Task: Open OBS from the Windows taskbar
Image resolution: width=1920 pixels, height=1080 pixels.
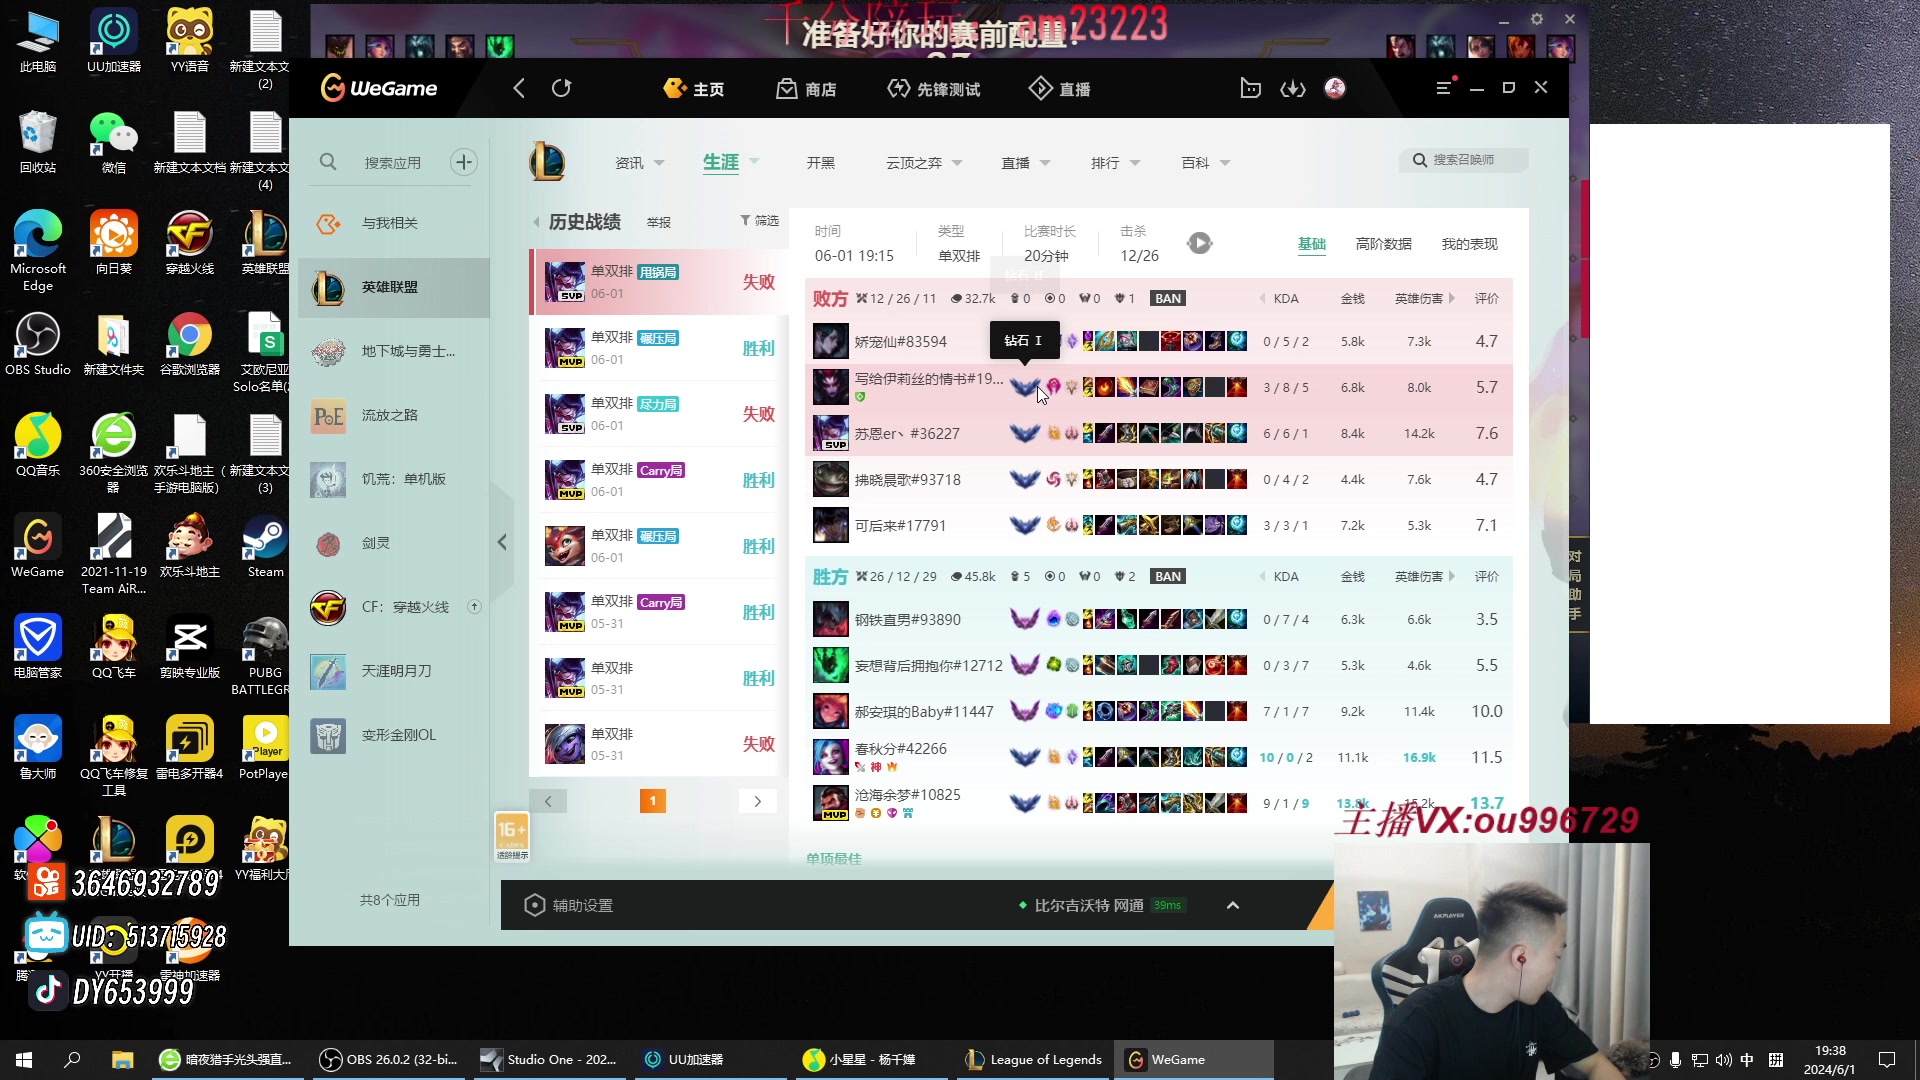Action: (x=389, y=1059)
